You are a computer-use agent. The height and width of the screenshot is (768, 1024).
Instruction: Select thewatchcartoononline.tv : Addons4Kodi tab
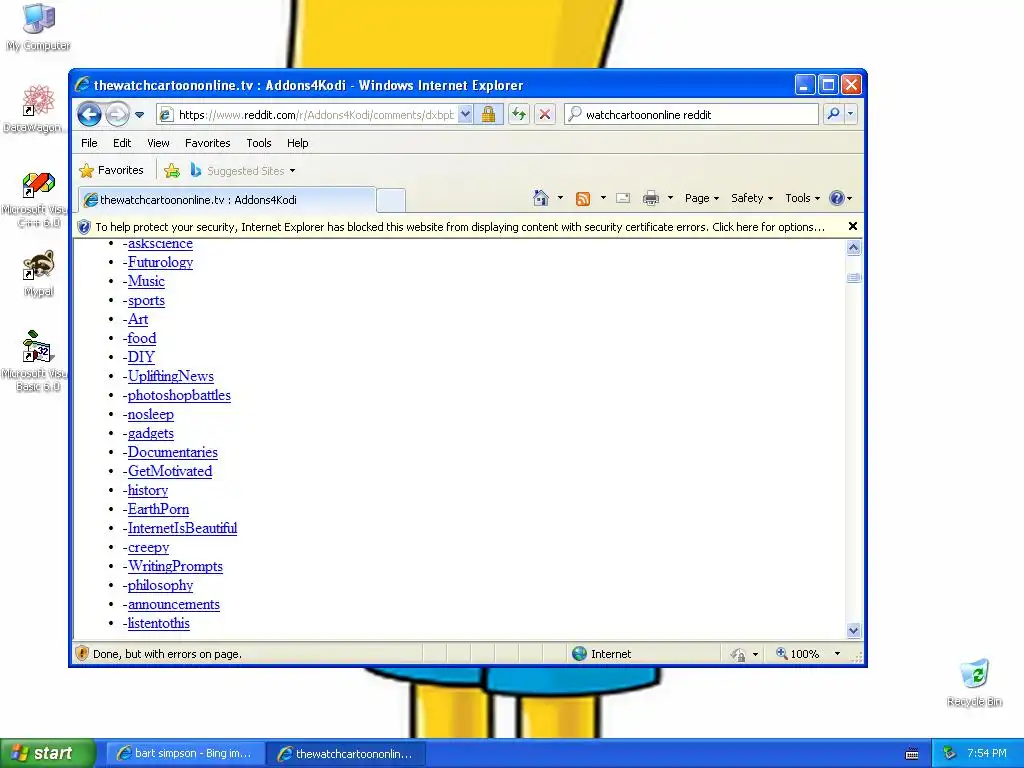tap(227, 200)
